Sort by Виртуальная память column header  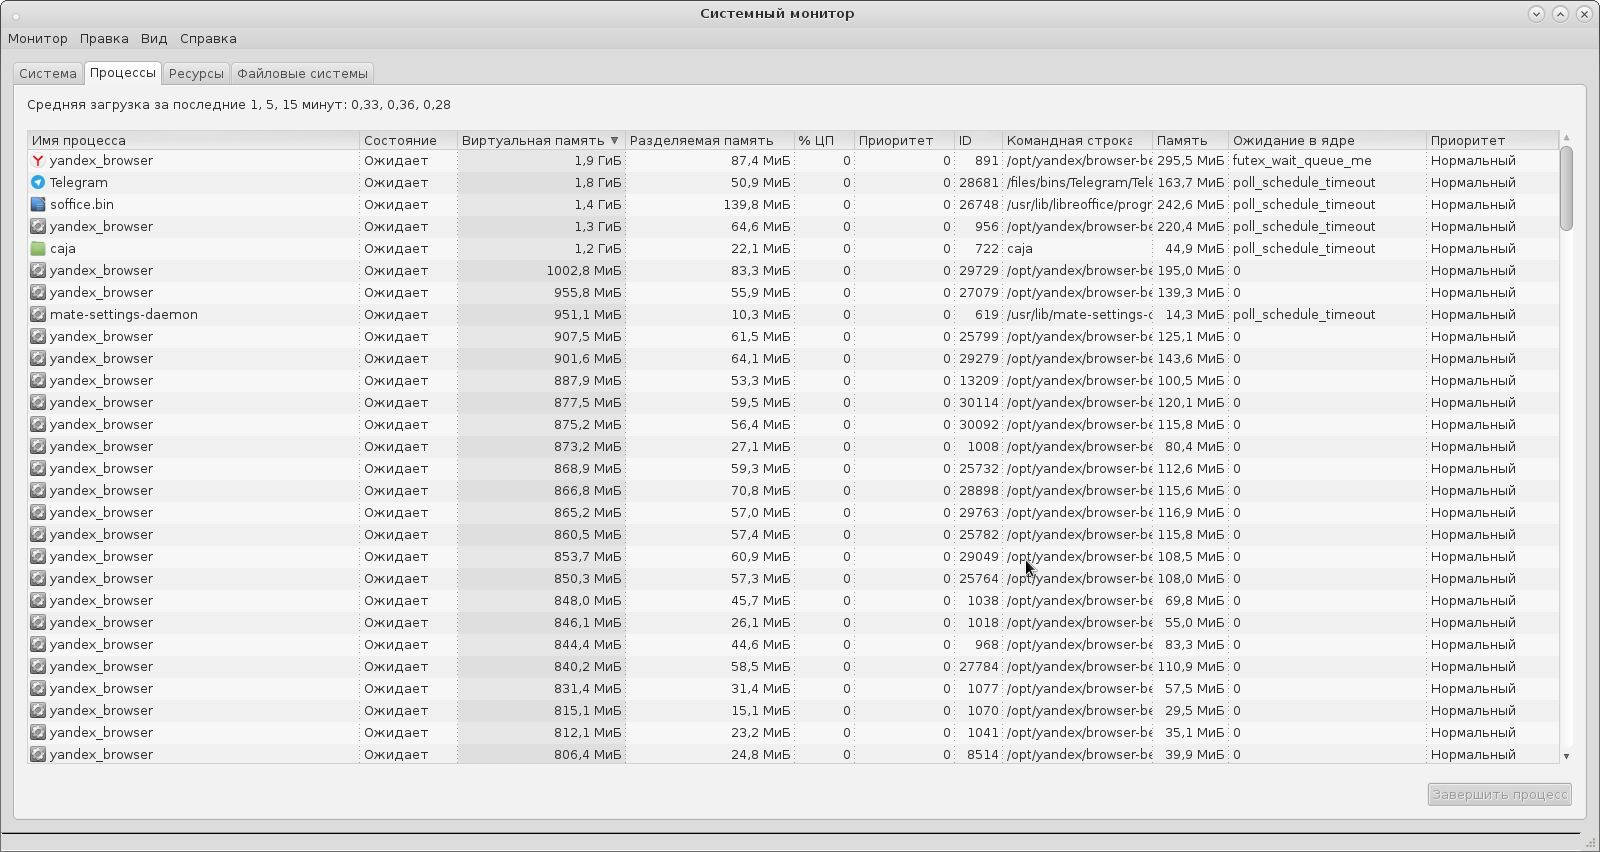pyautogui.click(x=541, y=141)
